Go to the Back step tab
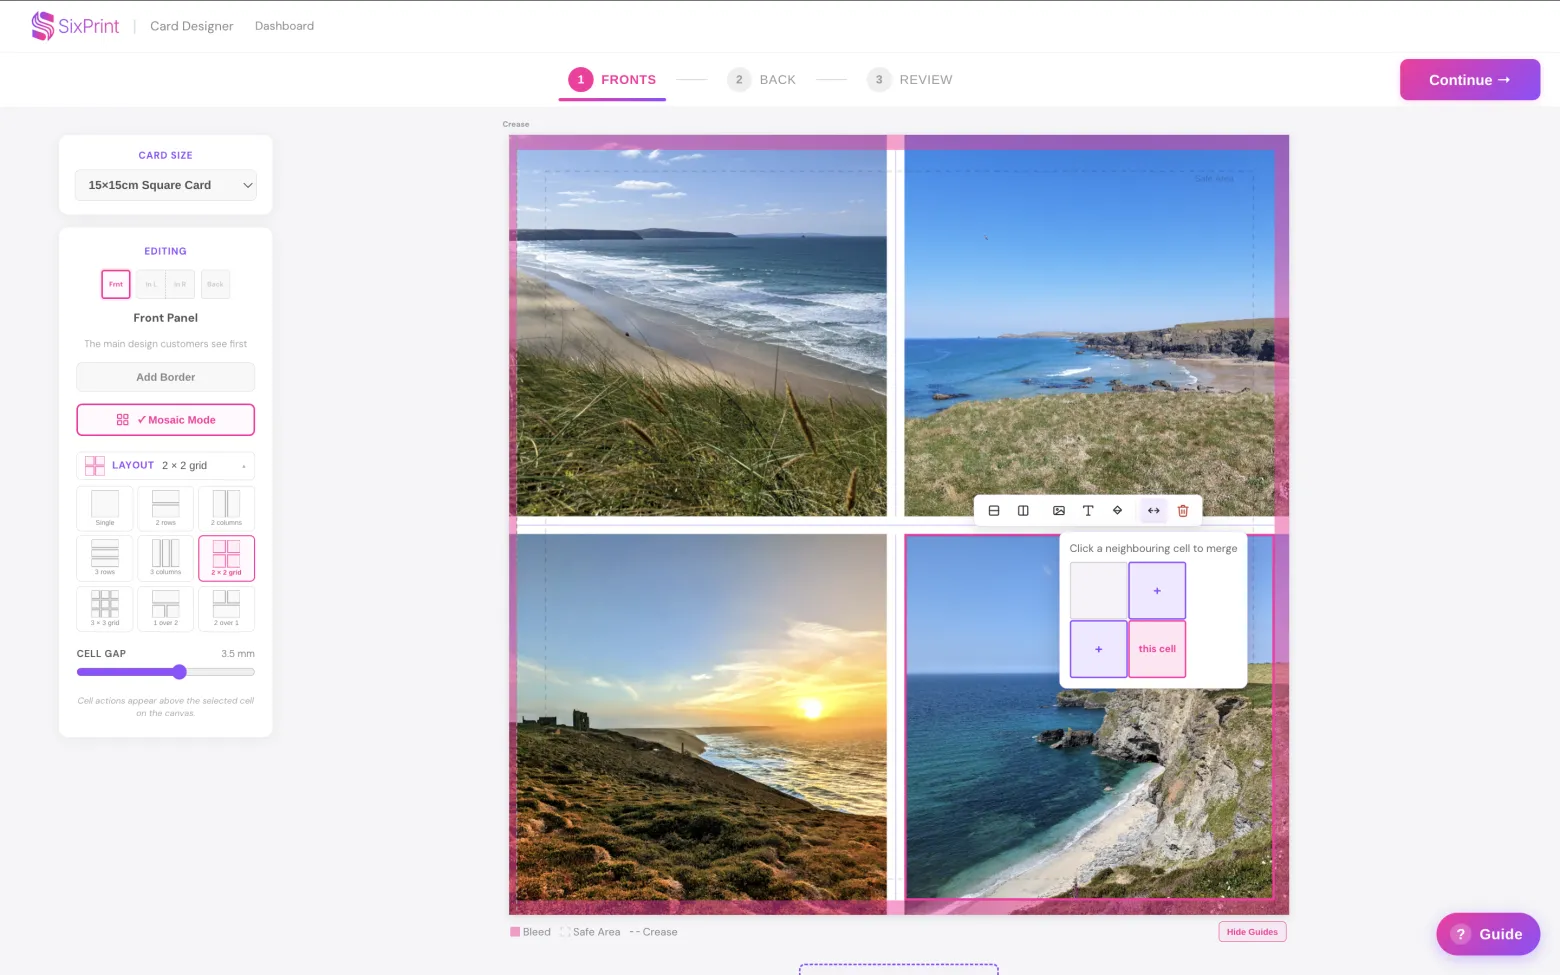1560x975 pixels. point(762,80)
